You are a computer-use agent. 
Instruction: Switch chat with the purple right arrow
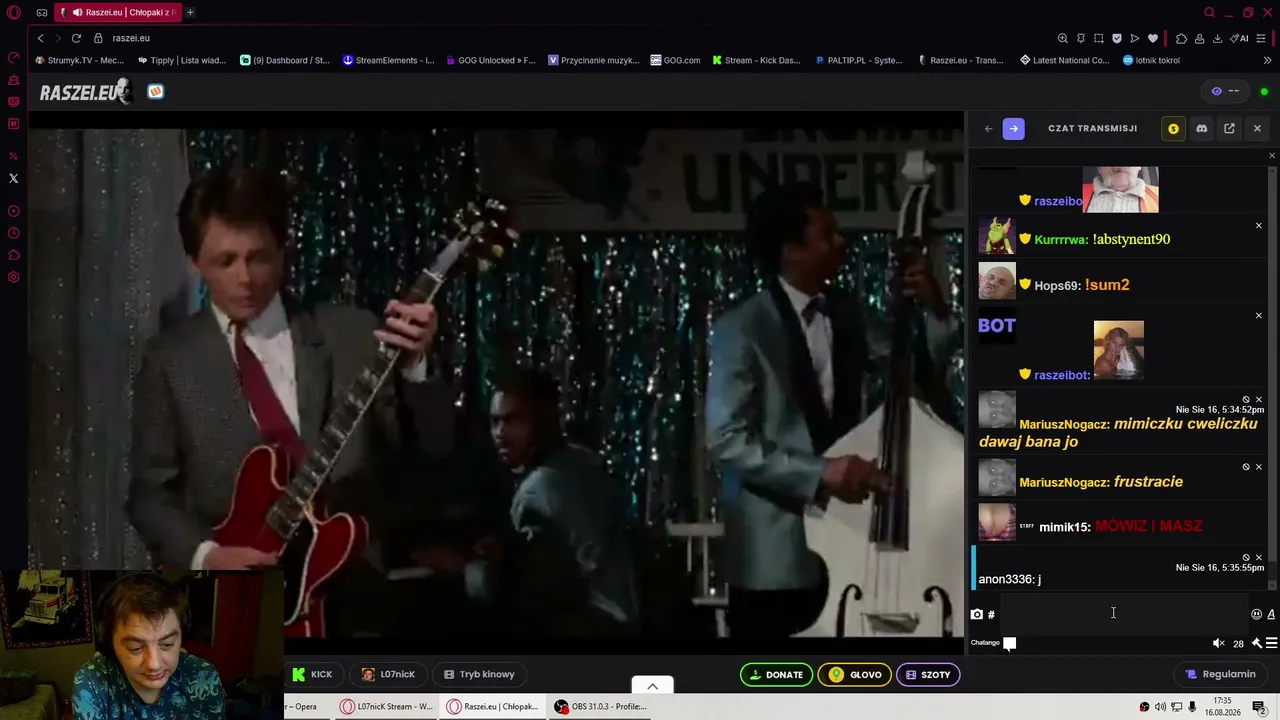(1013, 128)
